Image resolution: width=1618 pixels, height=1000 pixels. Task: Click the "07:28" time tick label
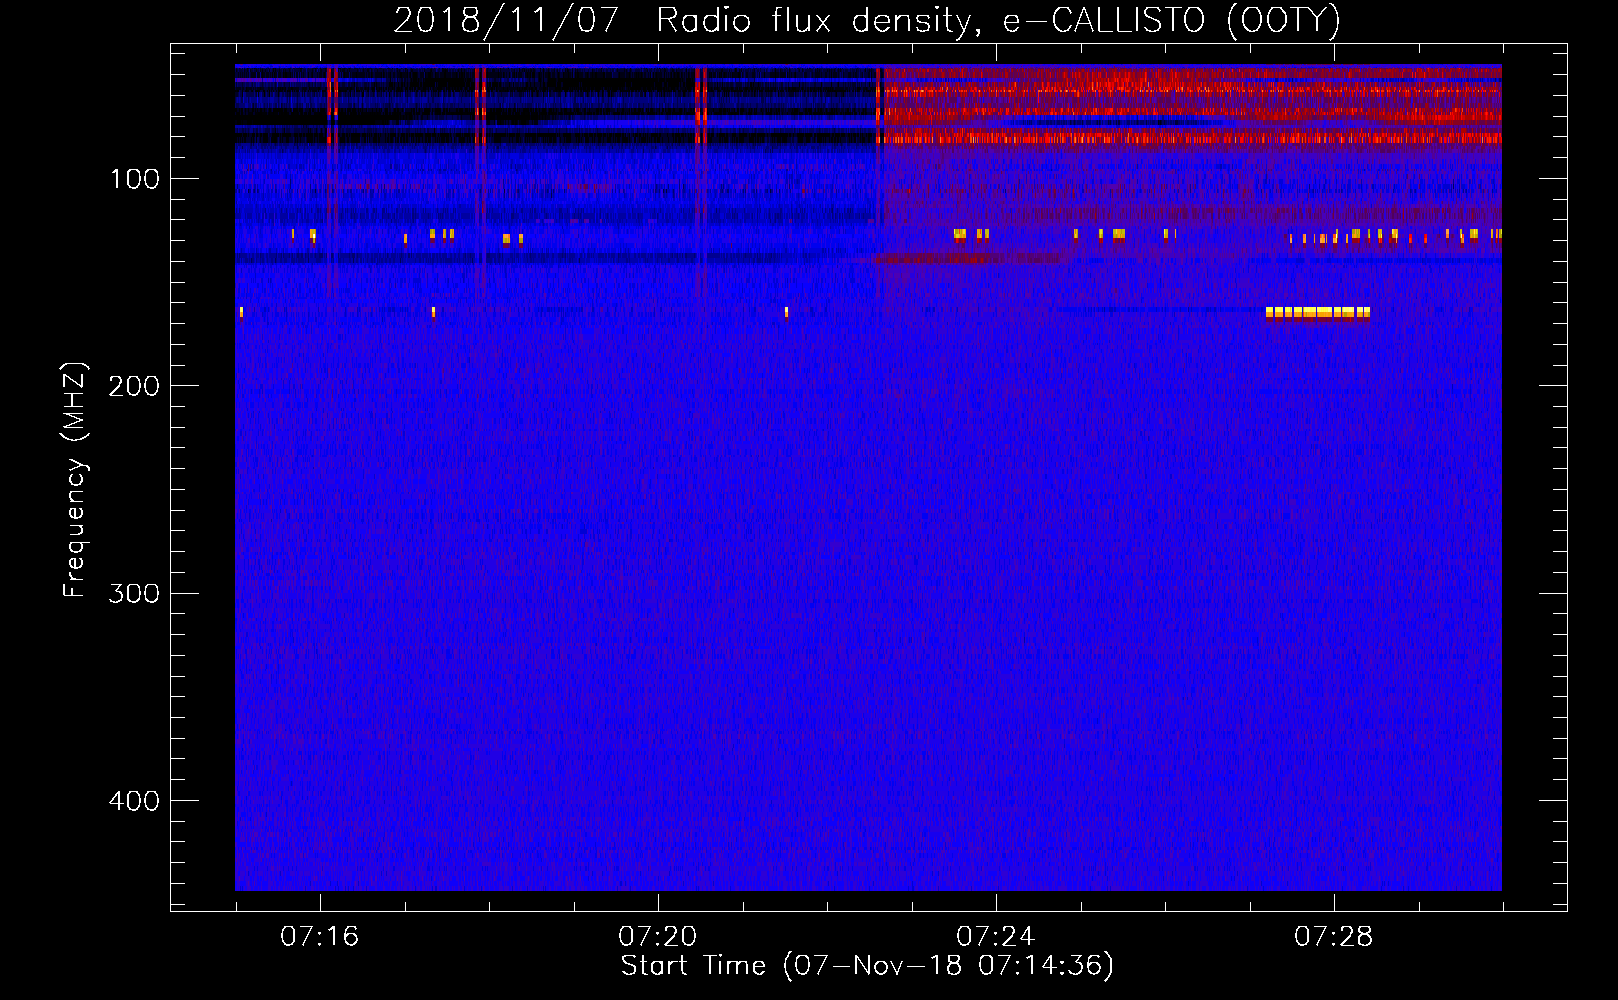pos(1334,937)
